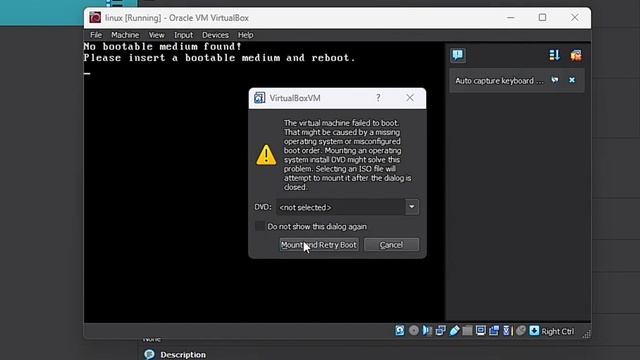Click Mount and Retry Boot button

(x=319, y=245)
